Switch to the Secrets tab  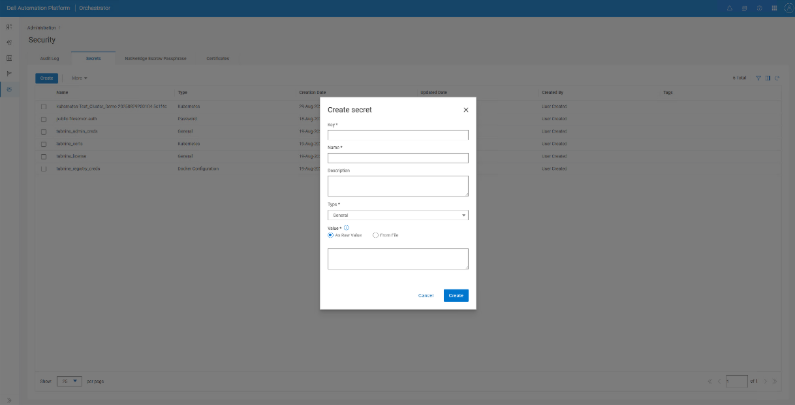point(93,59)
